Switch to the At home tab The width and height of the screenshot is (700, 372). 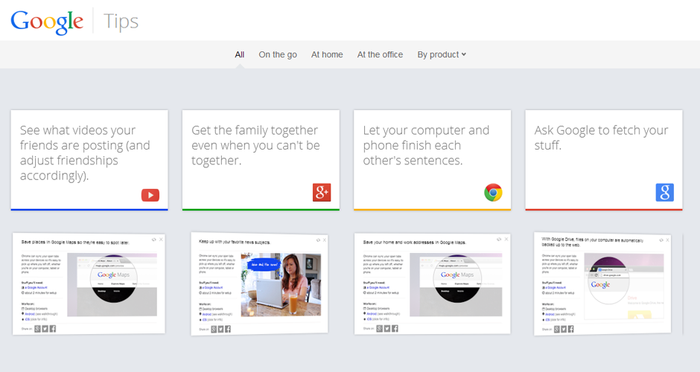pyautogui.click(x=327, y=54)
